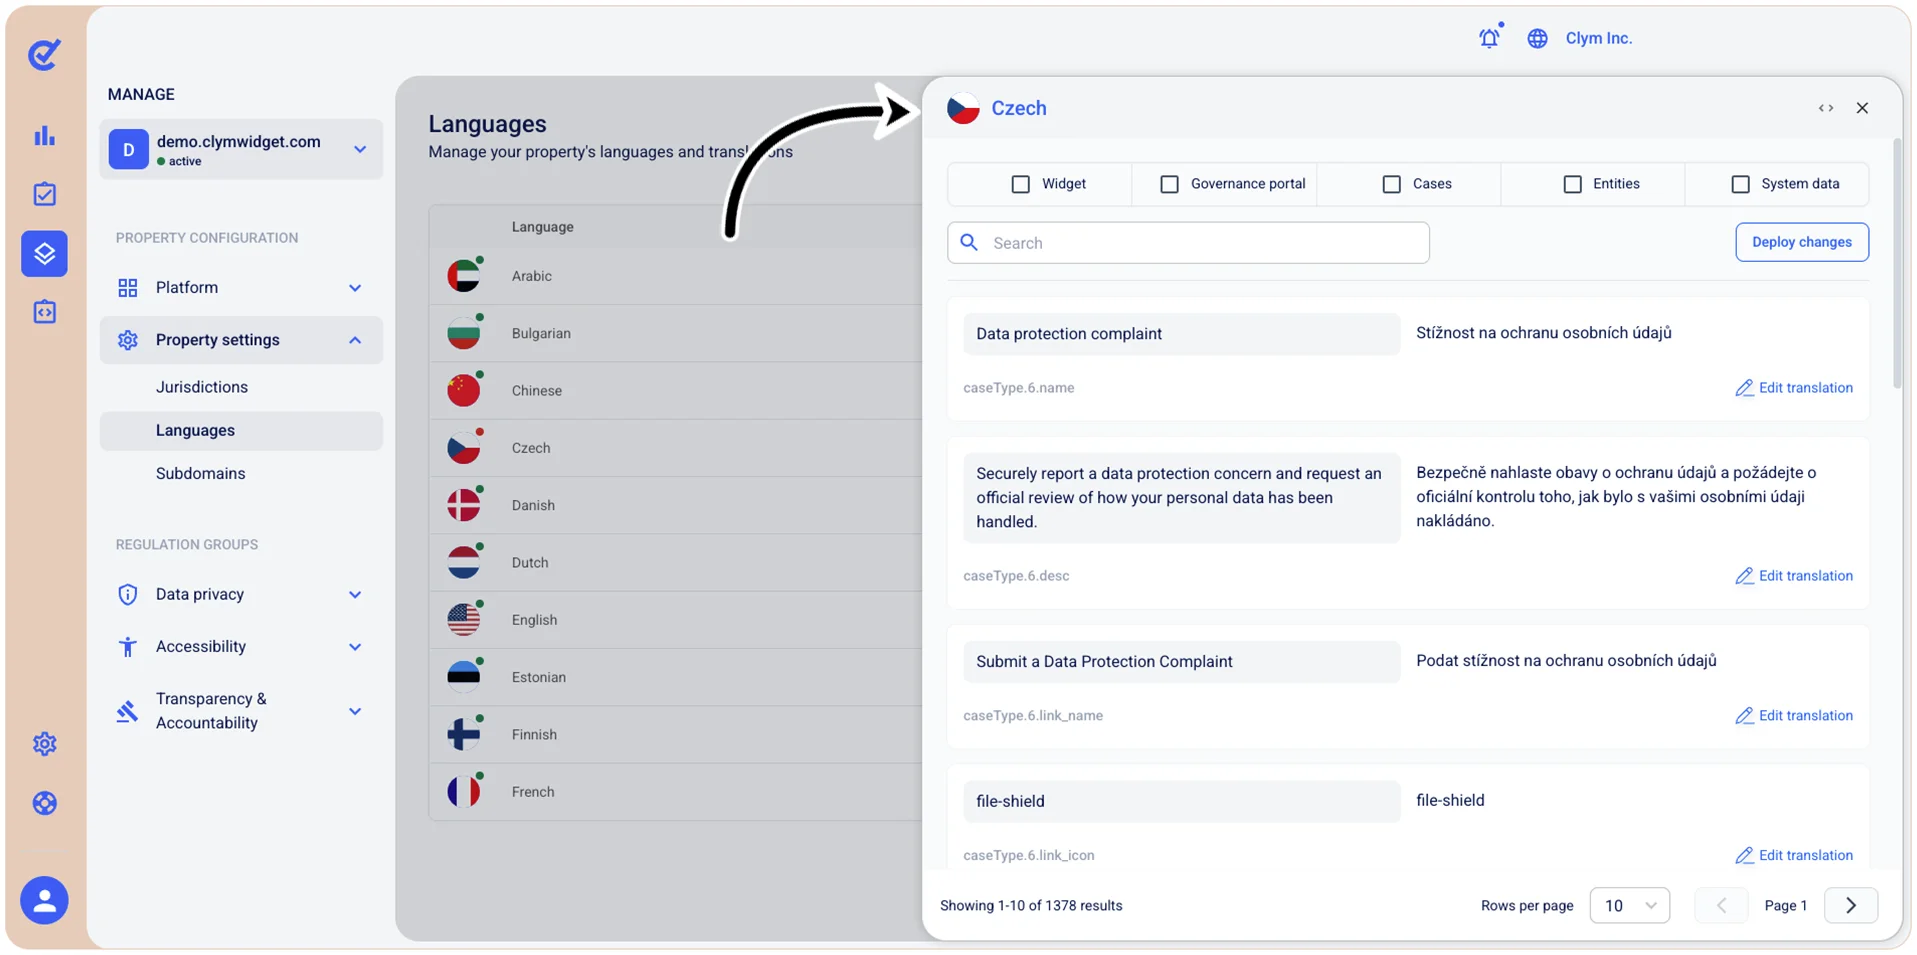Click the Danish flag icon

point(464,505)
